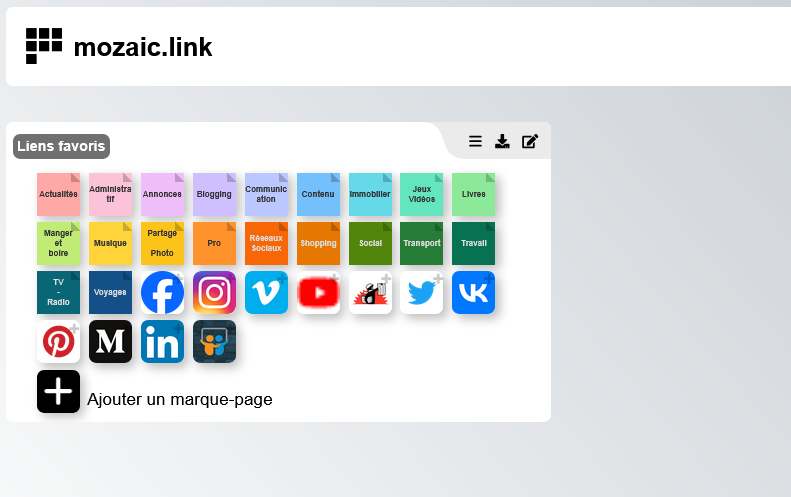Open the Jeux Vidéos folder tile
791x497 pixels.
[422, 194]
